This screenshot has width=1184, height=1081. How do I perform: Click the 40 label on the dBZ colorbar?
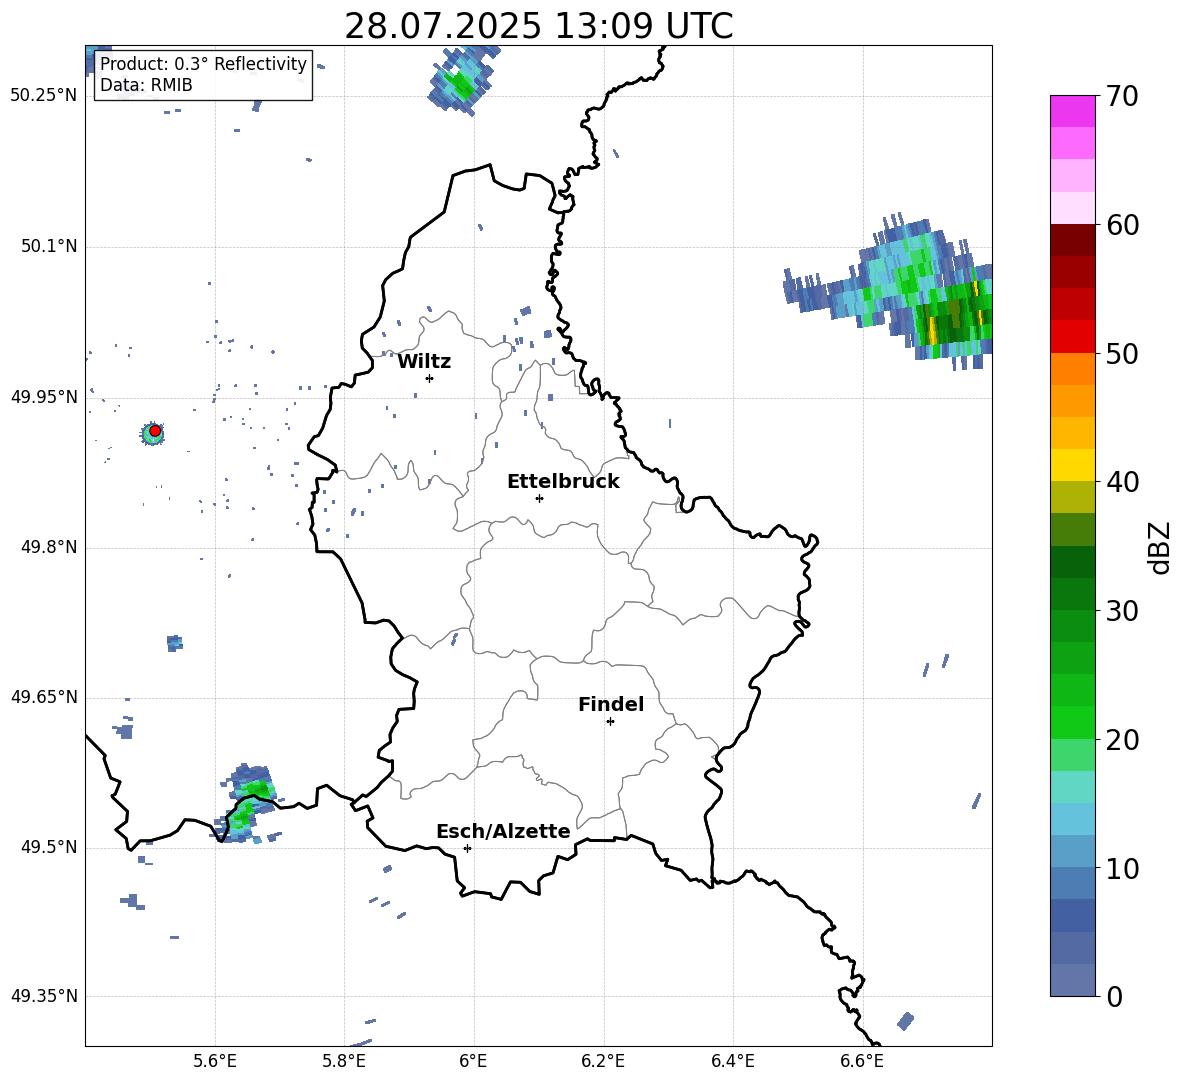(x=1123, y=482)
